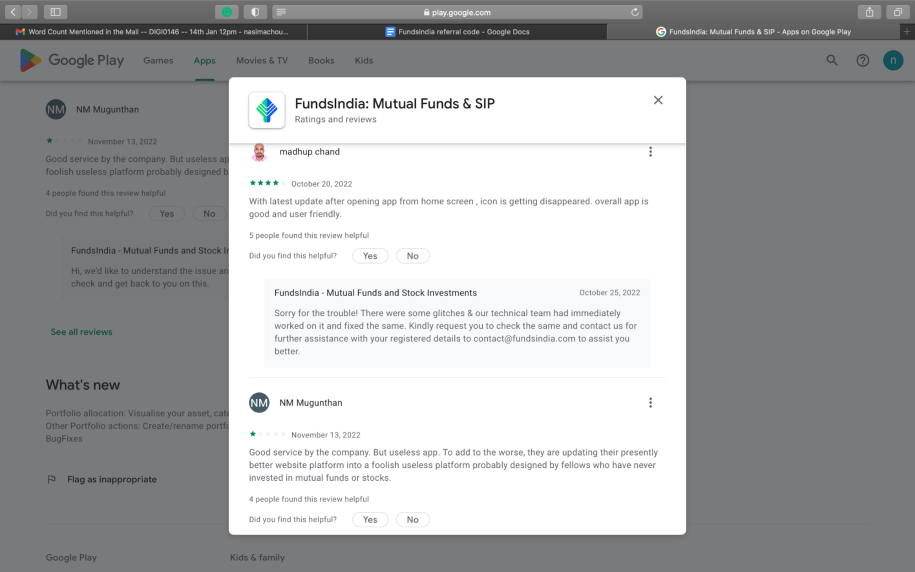Open the Kids section
The height and width of the screenshot is (572, 915).
(364, 60)
